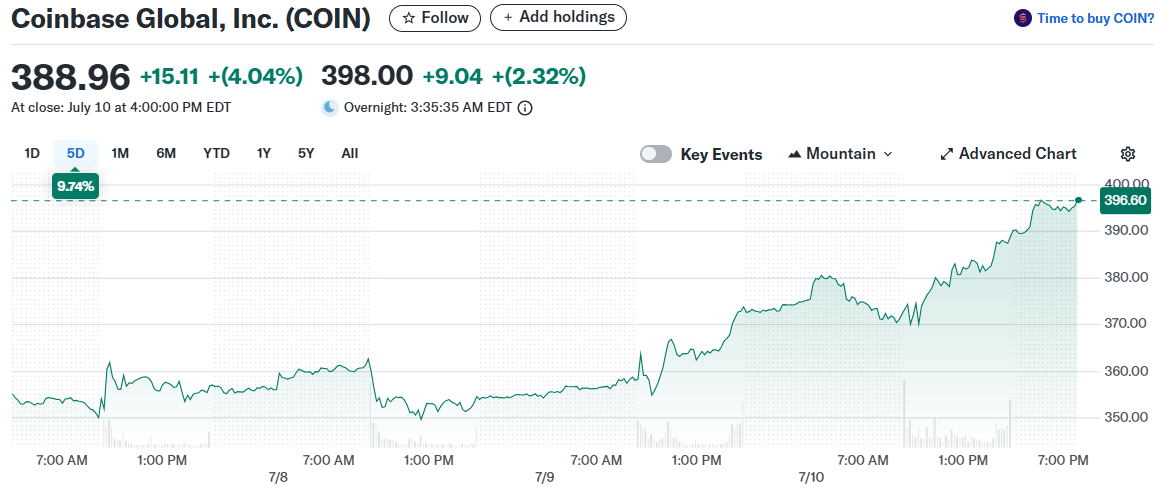
Task: Click the 350.00 price axis label
Action: [1126, 418]
